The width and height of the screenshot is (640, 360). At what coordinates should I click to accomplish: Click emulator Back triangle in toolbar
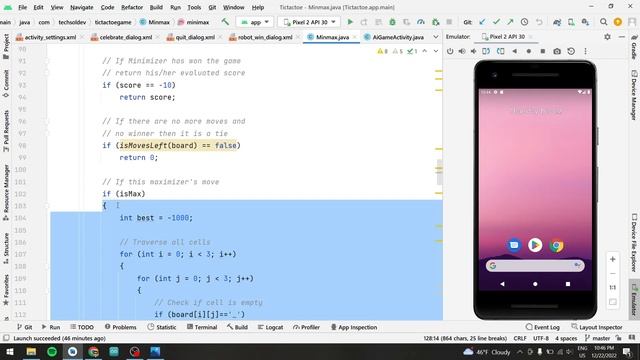(x=515, y=51)
